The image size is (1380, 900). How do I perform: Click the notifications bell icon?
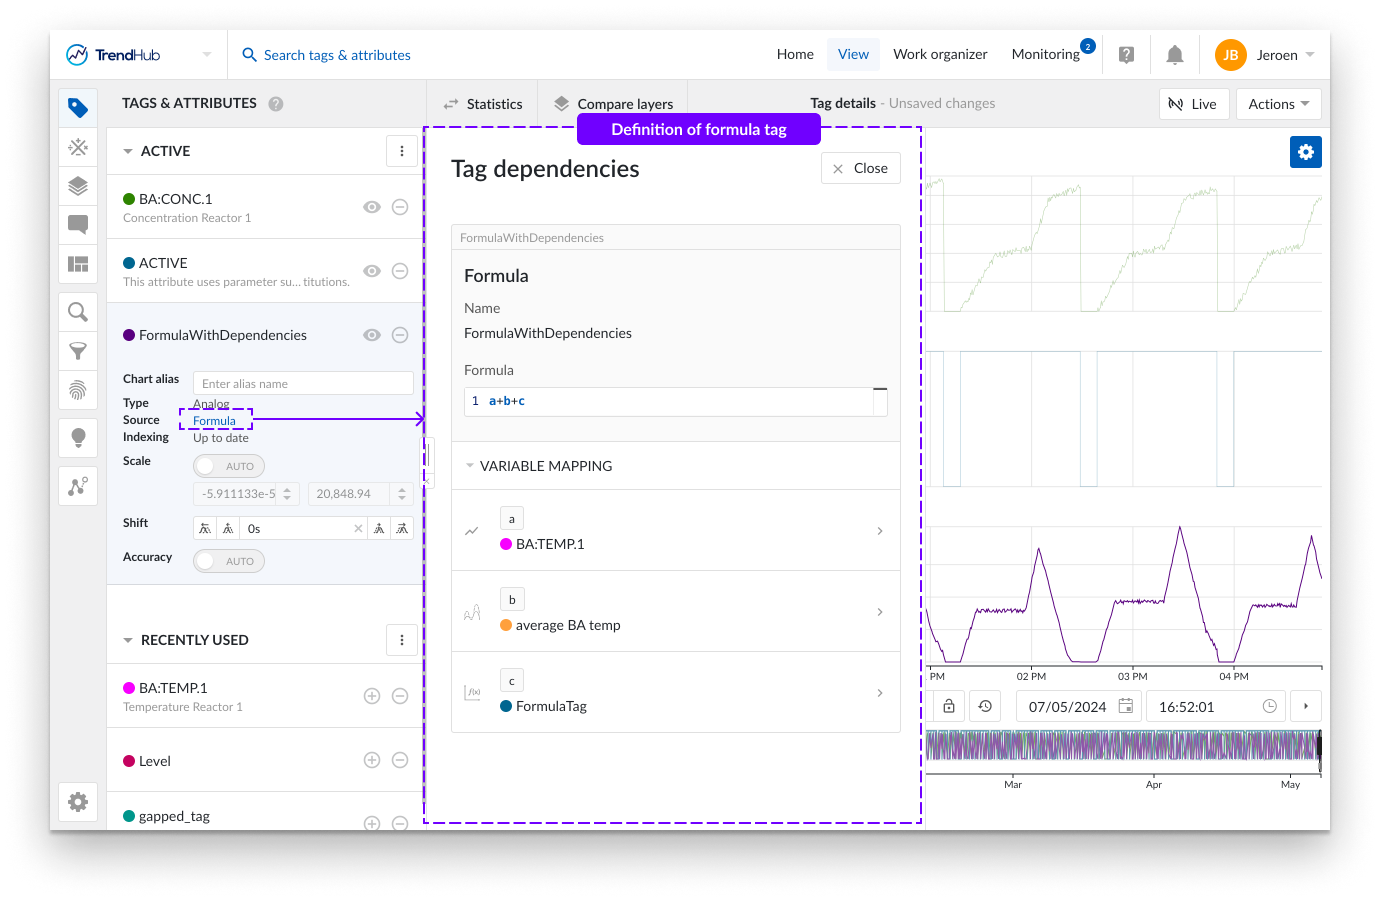click(1175, 55)
